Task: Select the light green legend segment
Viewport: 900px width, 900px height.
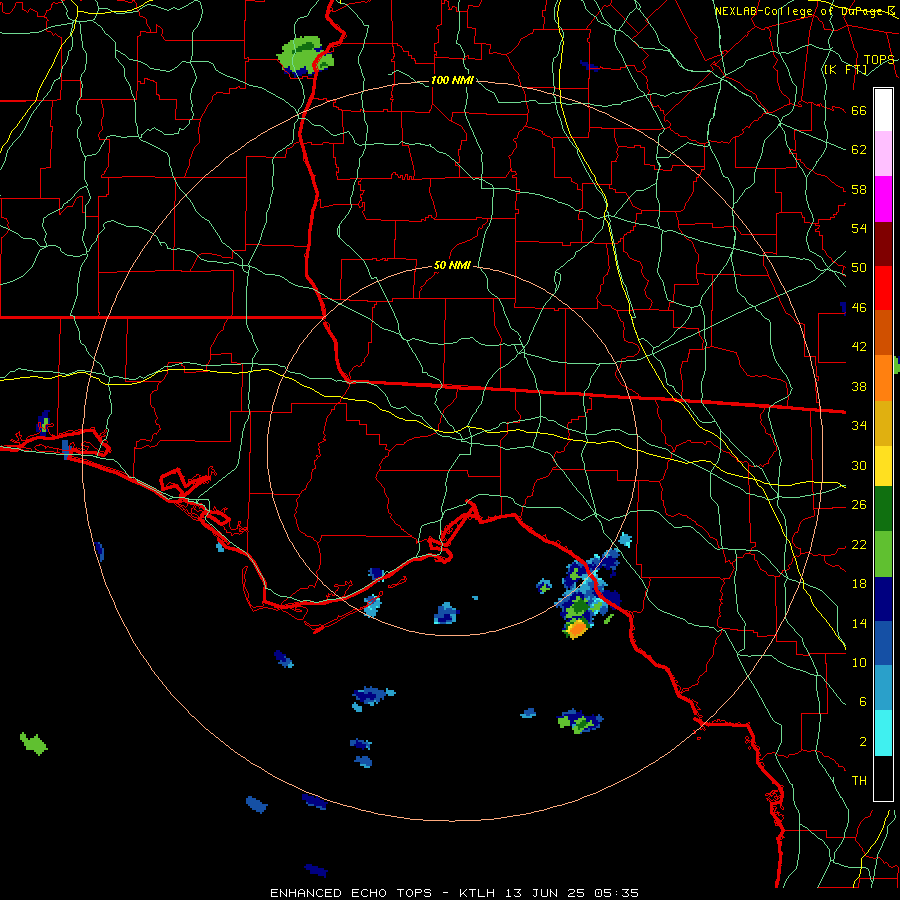Action: (x=883, y=554)
